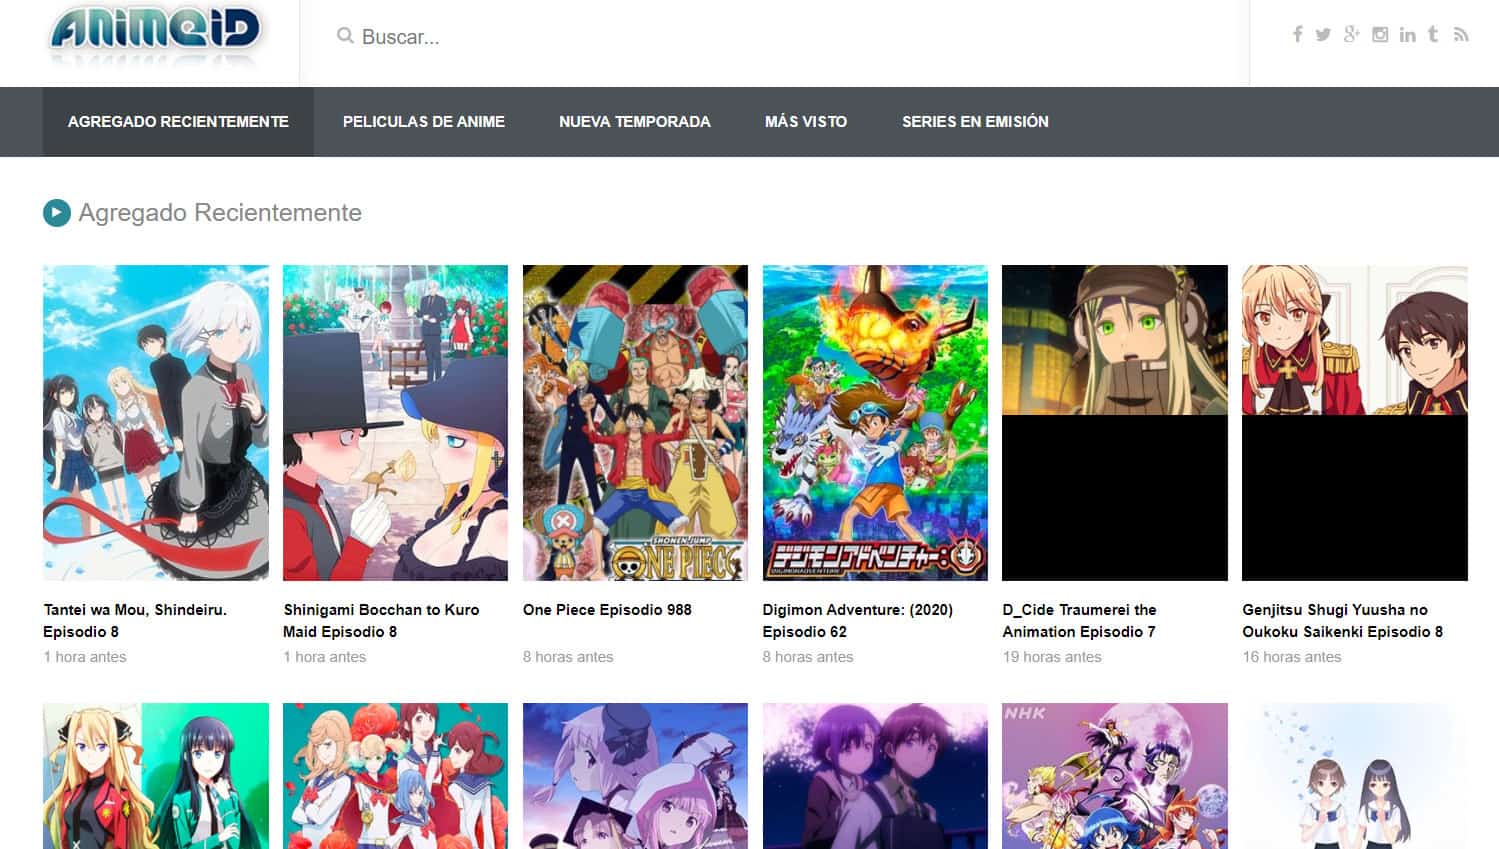Click Tantei wa Mou, Shindeiru. Episodio 8 title
Screen dimensions: 1499x849
135,620
